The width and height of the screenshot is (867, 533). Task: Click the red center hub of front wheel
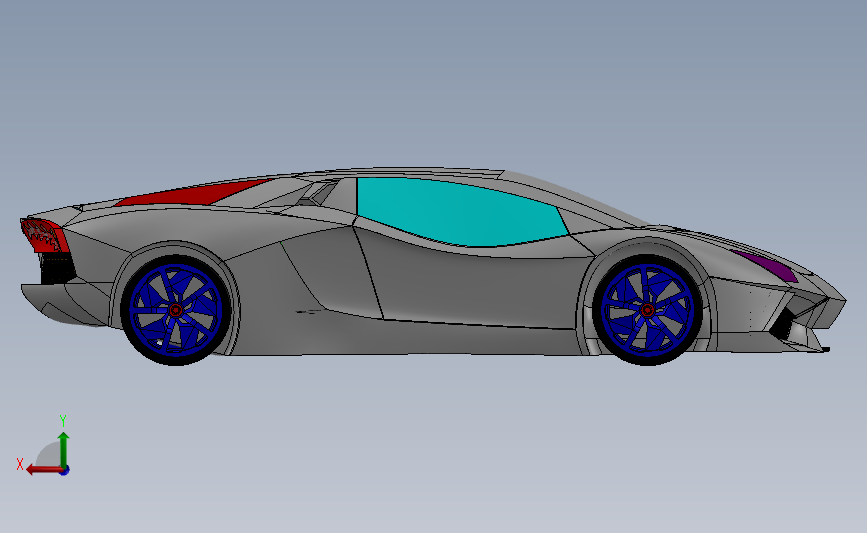pos(647,309)
